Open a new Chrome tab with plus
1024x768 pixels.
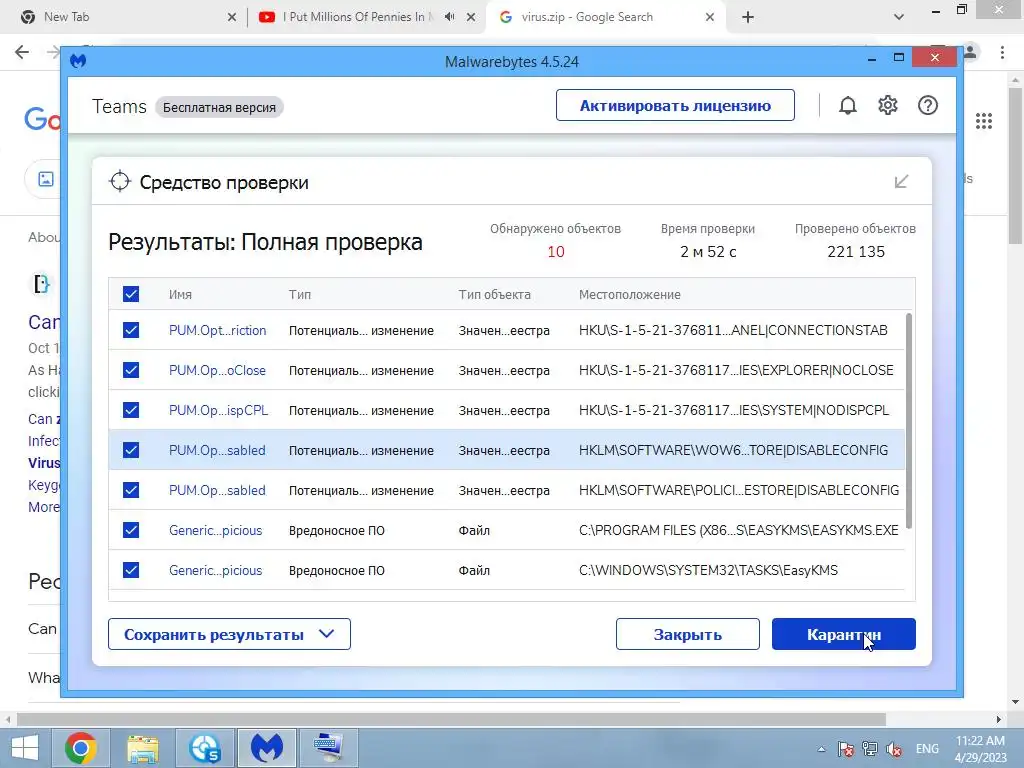pos(748,17)
